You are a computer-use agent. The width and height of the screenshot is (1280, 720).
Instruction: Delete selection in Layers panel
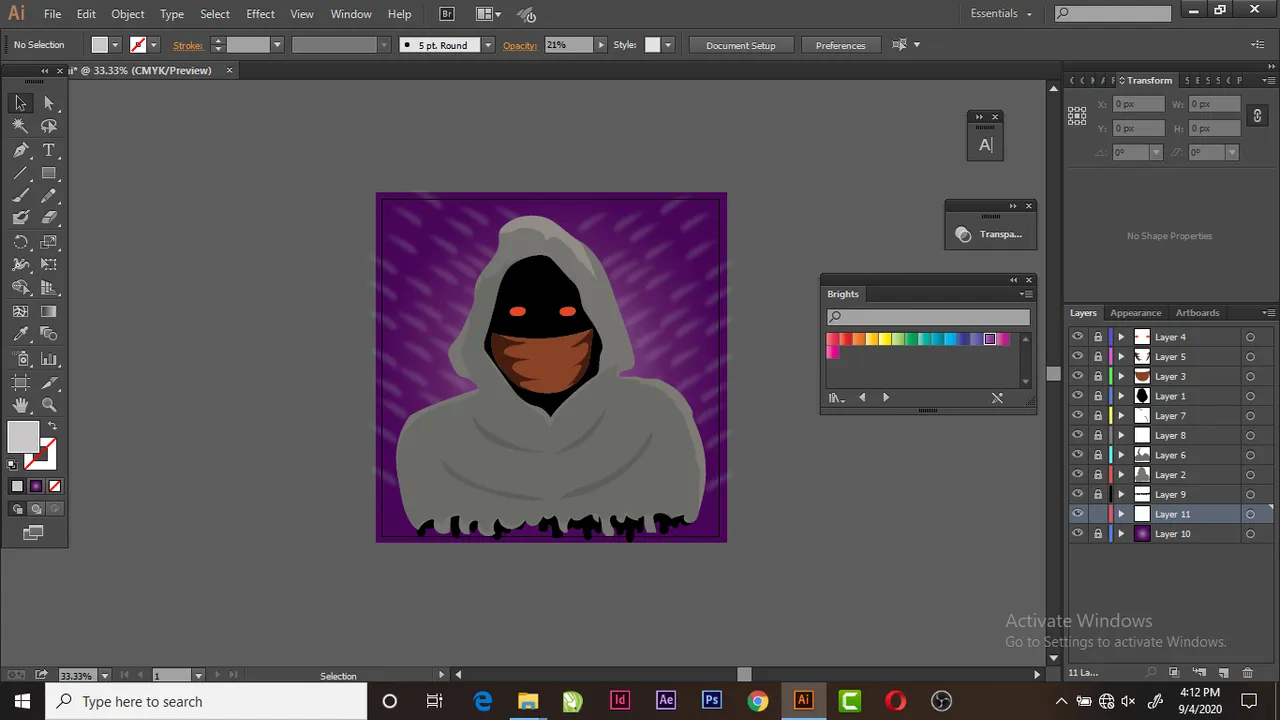tap(1247, 673)
